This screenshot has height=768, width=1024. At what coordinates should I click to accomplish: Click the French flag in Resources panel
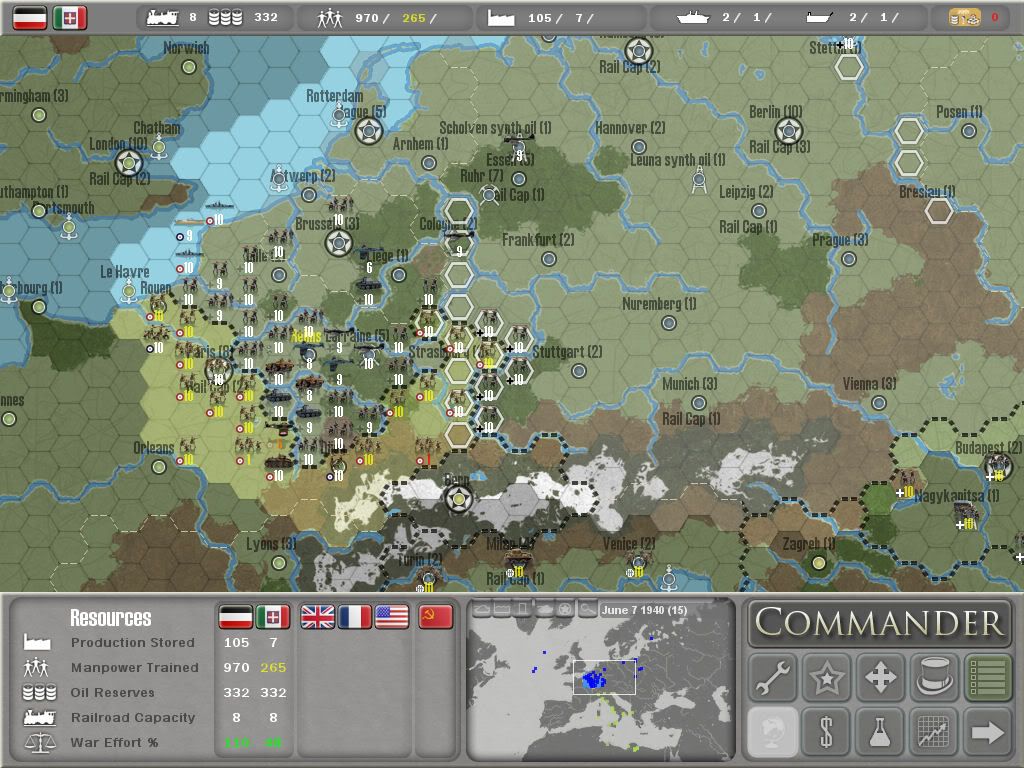click(x=355, y=617)
